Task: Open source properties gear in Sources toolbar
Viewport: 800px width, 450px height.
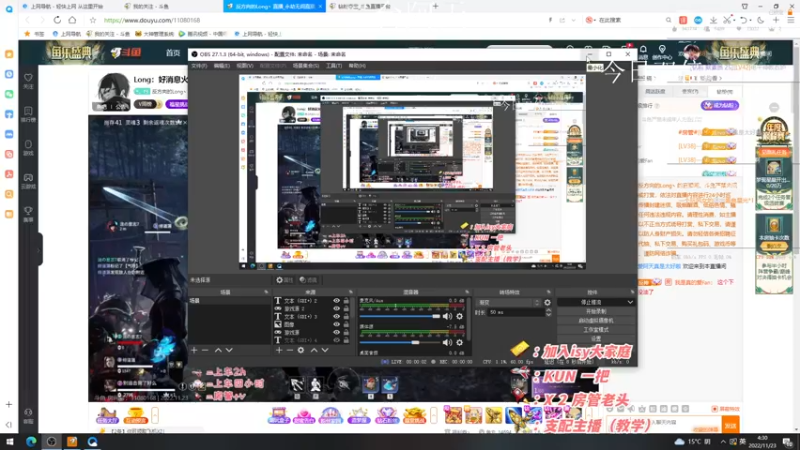Action: pos(301,351)
